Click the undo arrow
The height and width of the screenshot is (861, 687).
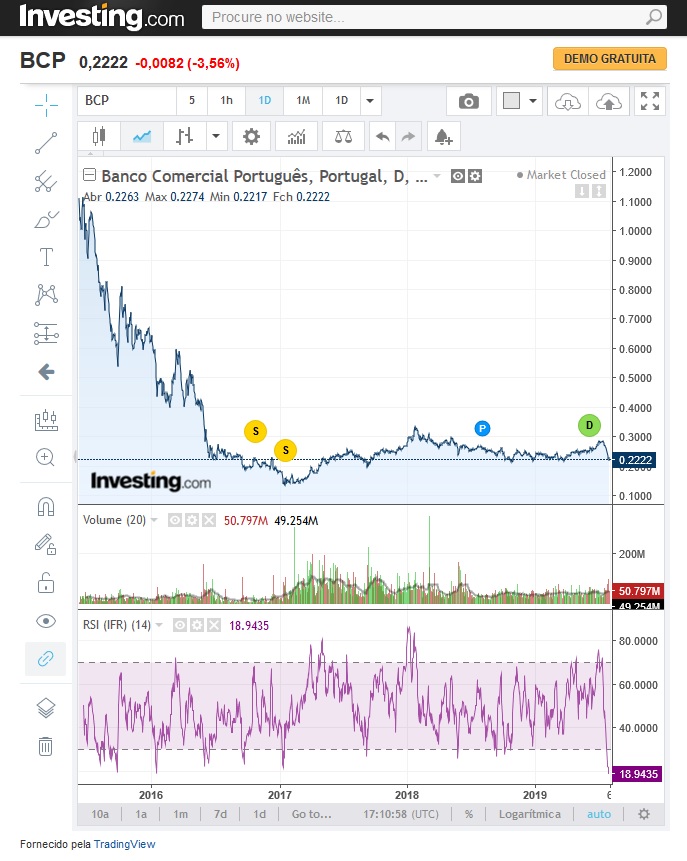pyautogui.click(x=383, y=136)
